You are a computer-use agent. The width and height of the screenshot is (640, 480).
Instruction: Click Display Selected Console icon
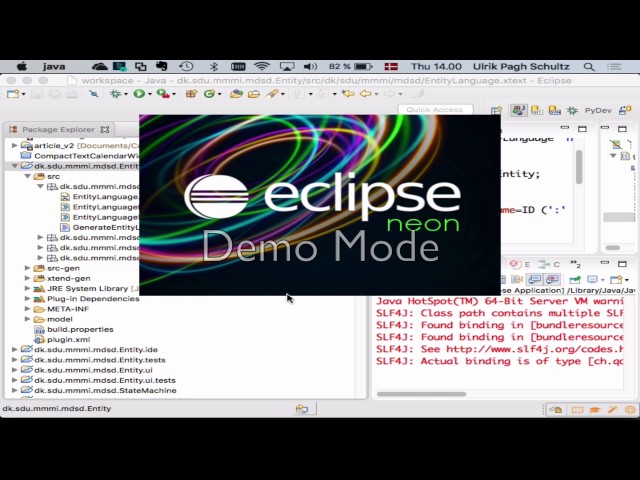point(592,280)
